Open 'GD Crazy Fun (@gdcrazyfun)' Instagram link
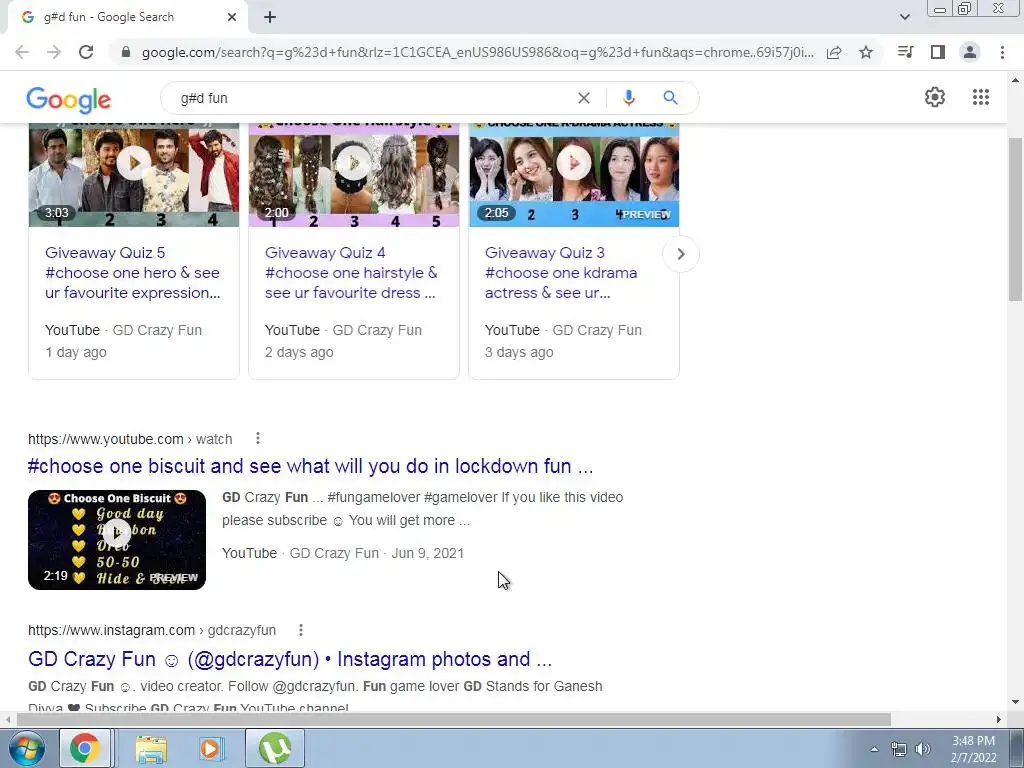 (290, 659)
